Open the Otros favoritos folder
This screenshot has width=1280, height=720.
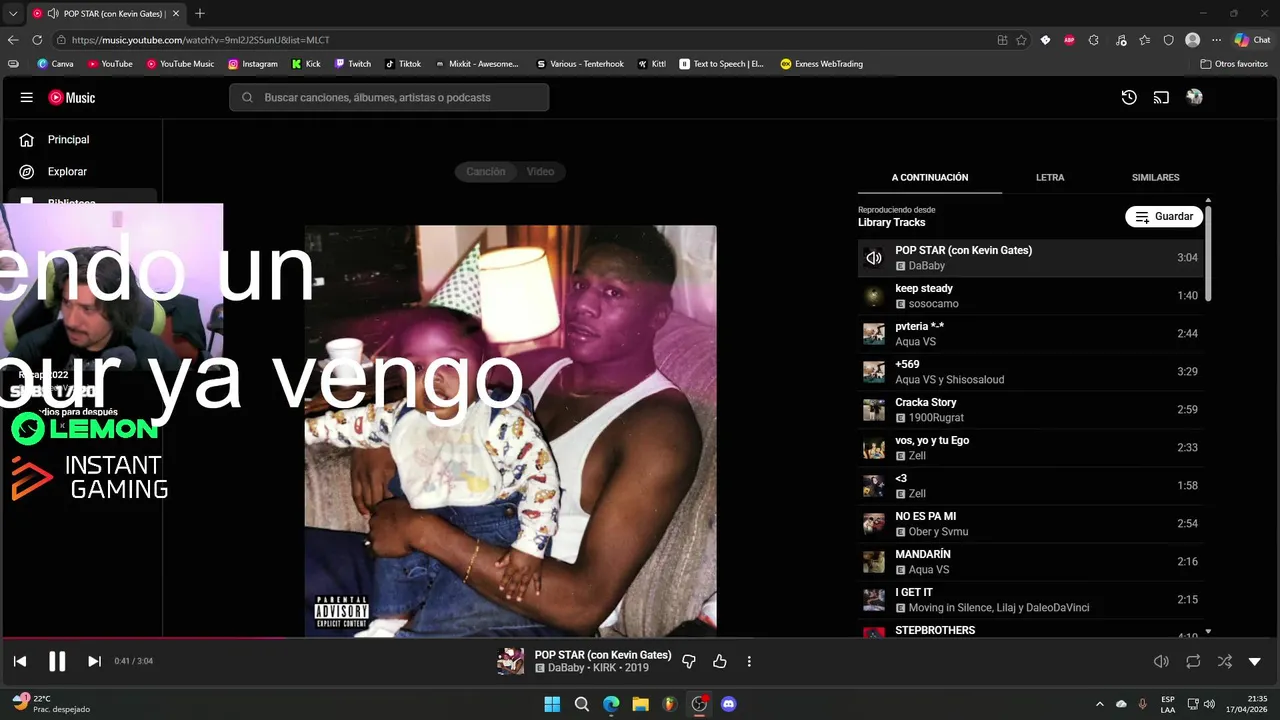(x=1234, y=64)
